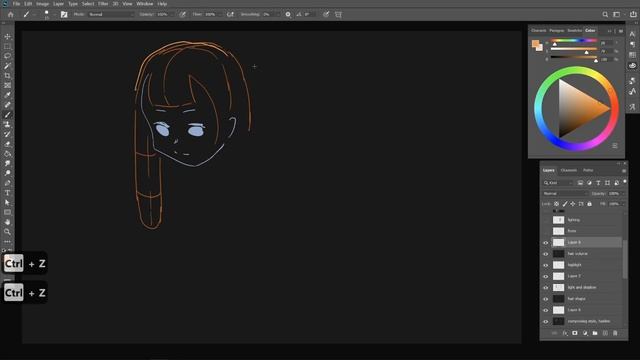The image size is (640, 360).
Task: Hide the light and shadow layer
Action: click(x=546, y=288)
